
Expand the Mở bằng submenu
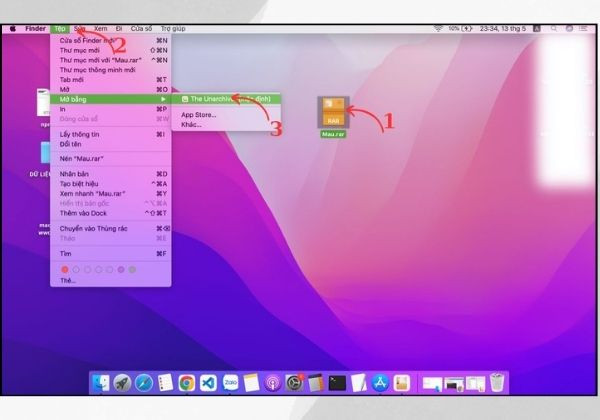(111, 99)
